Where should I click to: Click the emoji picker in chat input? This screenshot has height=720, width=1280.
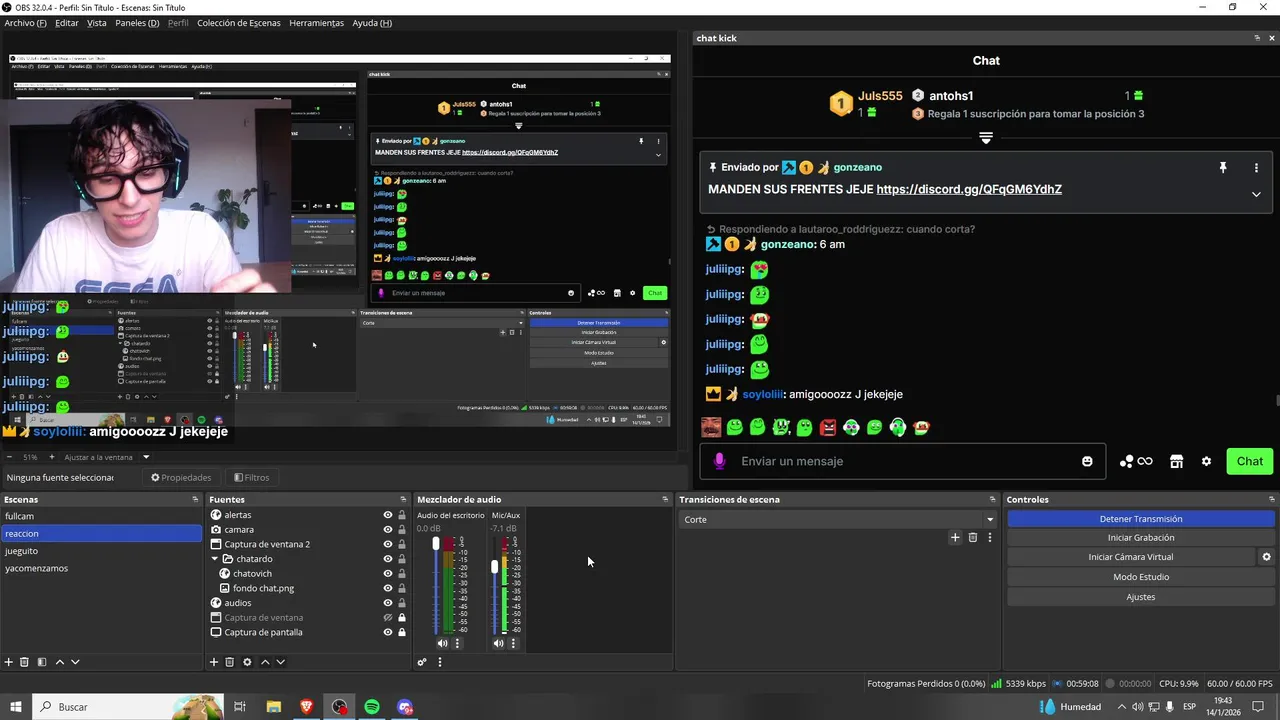(1087, 461)
